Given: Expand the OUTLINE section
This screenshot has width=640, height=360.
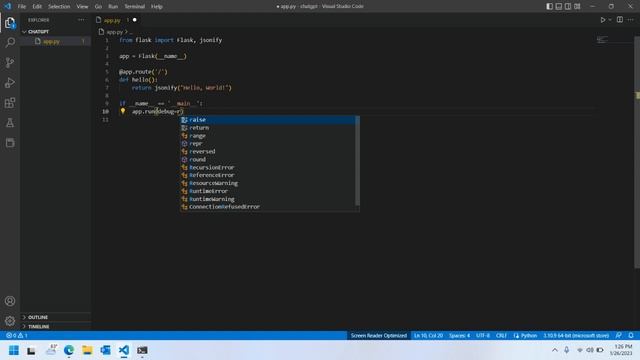Looking at the screenshot, I should click(56, 317).
